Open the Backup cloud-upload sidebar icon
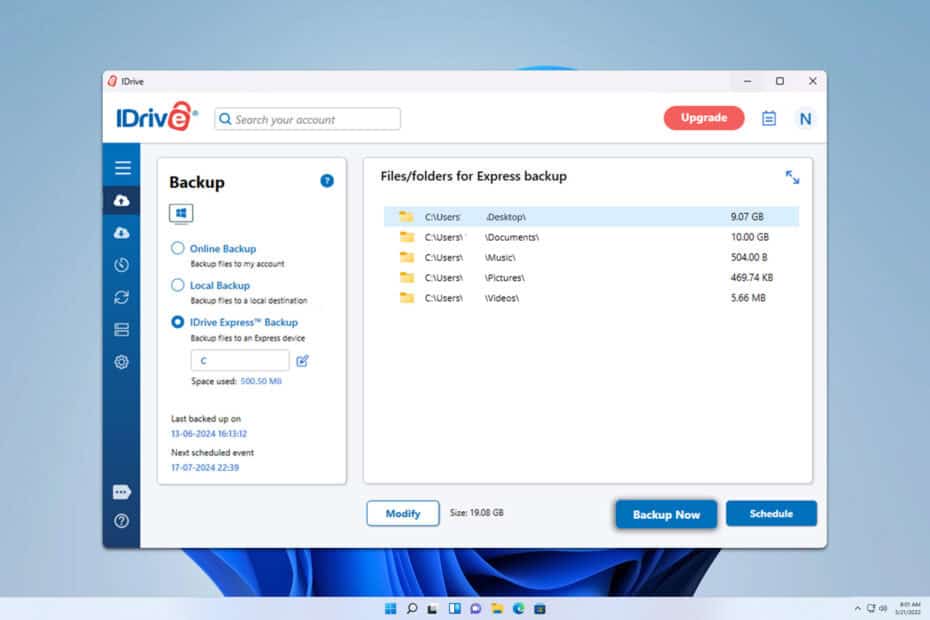The height and width of the screenshot is (620, 930). tap(122, 201)
